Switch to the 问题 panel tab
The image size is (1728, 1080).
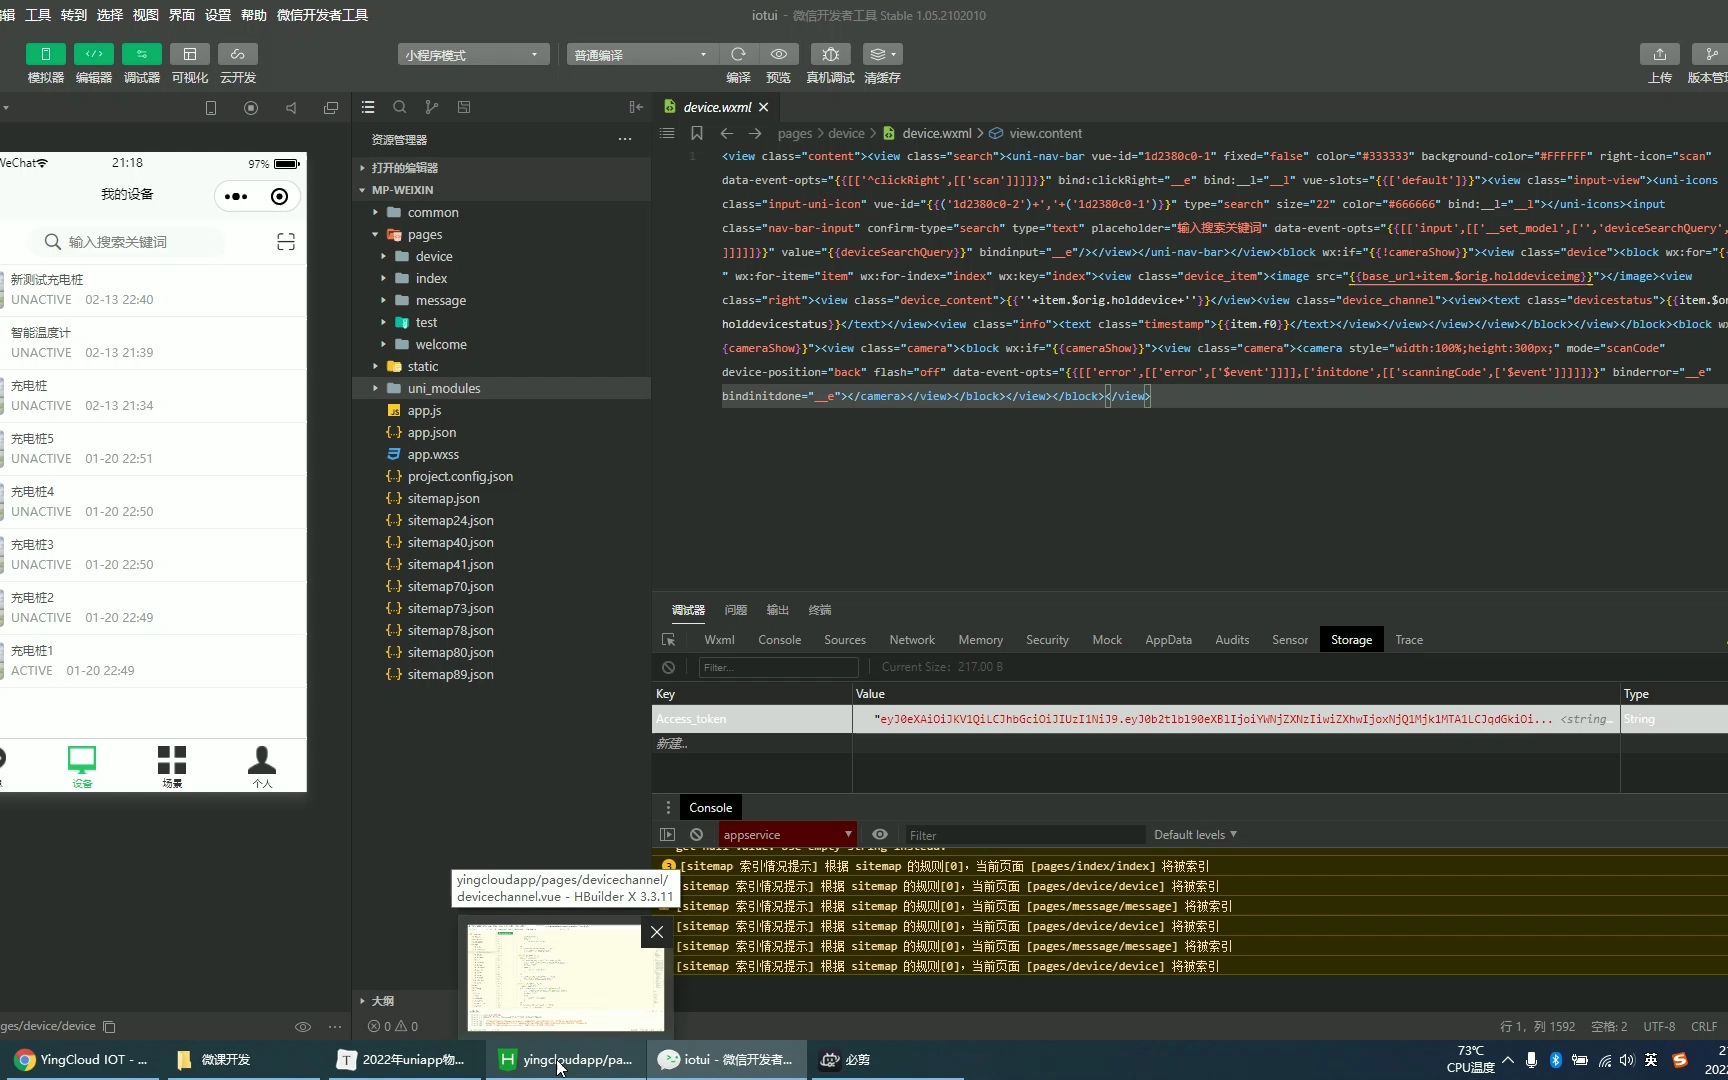(735, 610)
